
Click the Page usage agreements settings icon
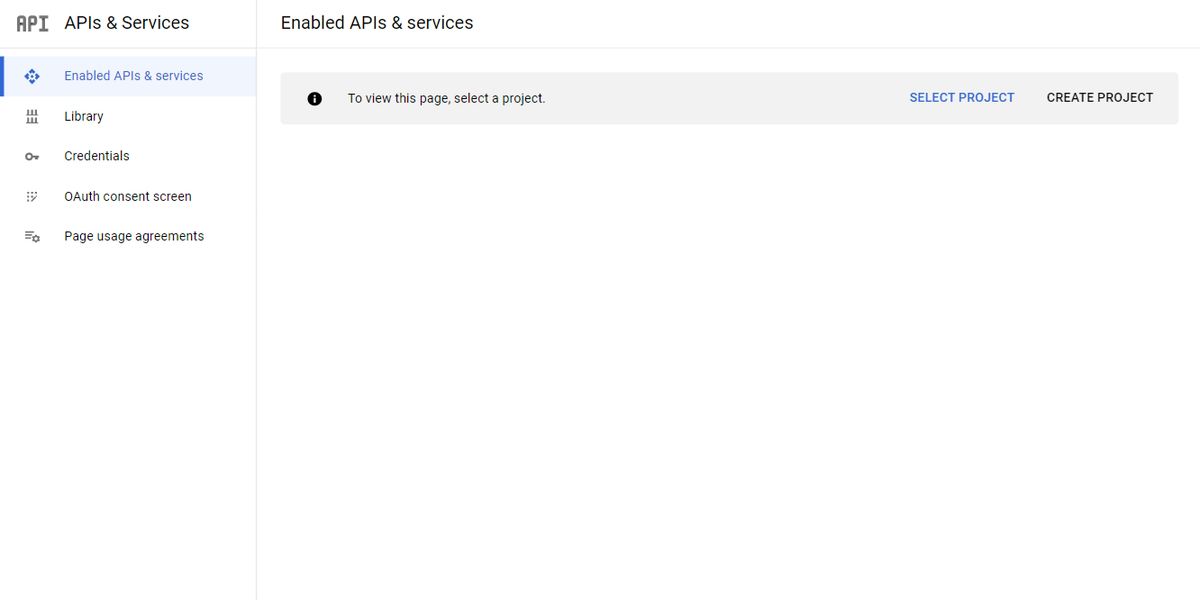(x=32, y=236)
